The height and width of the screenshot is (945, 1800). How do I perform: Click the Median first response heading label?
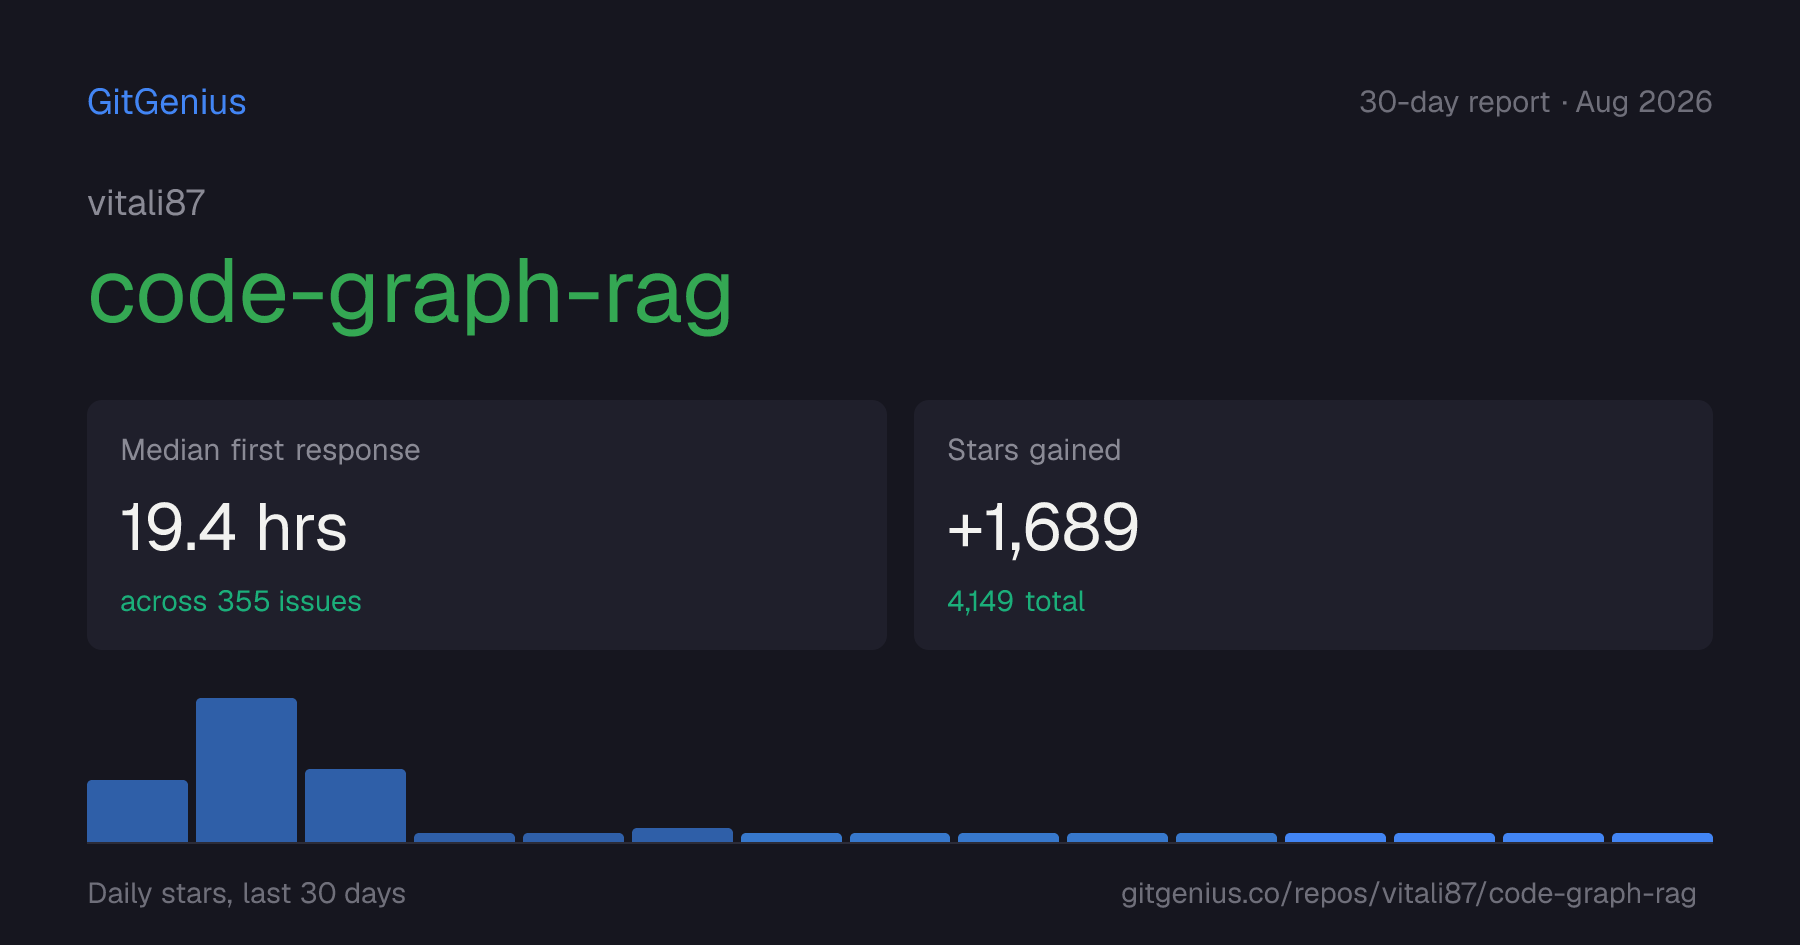[x=270, y=450]
